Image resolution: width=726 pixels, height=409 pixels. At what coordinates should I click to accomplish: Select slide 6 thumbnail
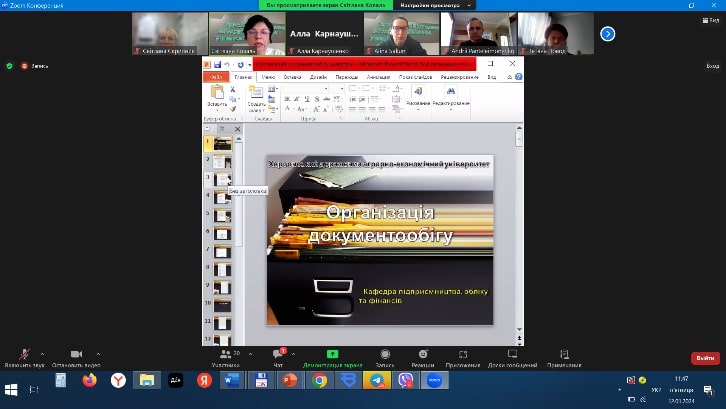coord(222,233)
